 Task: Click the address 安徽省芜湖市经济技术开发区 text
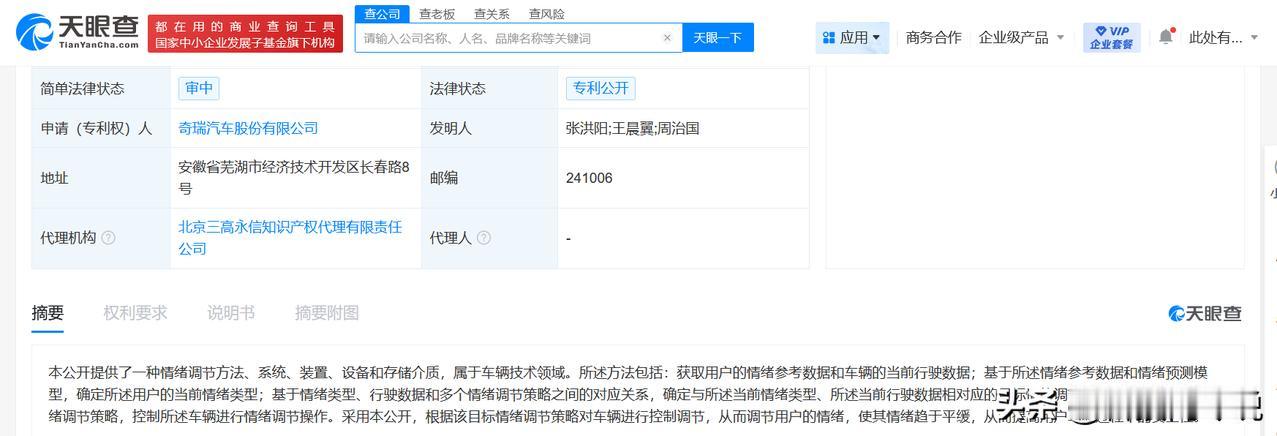click(294, 178)
